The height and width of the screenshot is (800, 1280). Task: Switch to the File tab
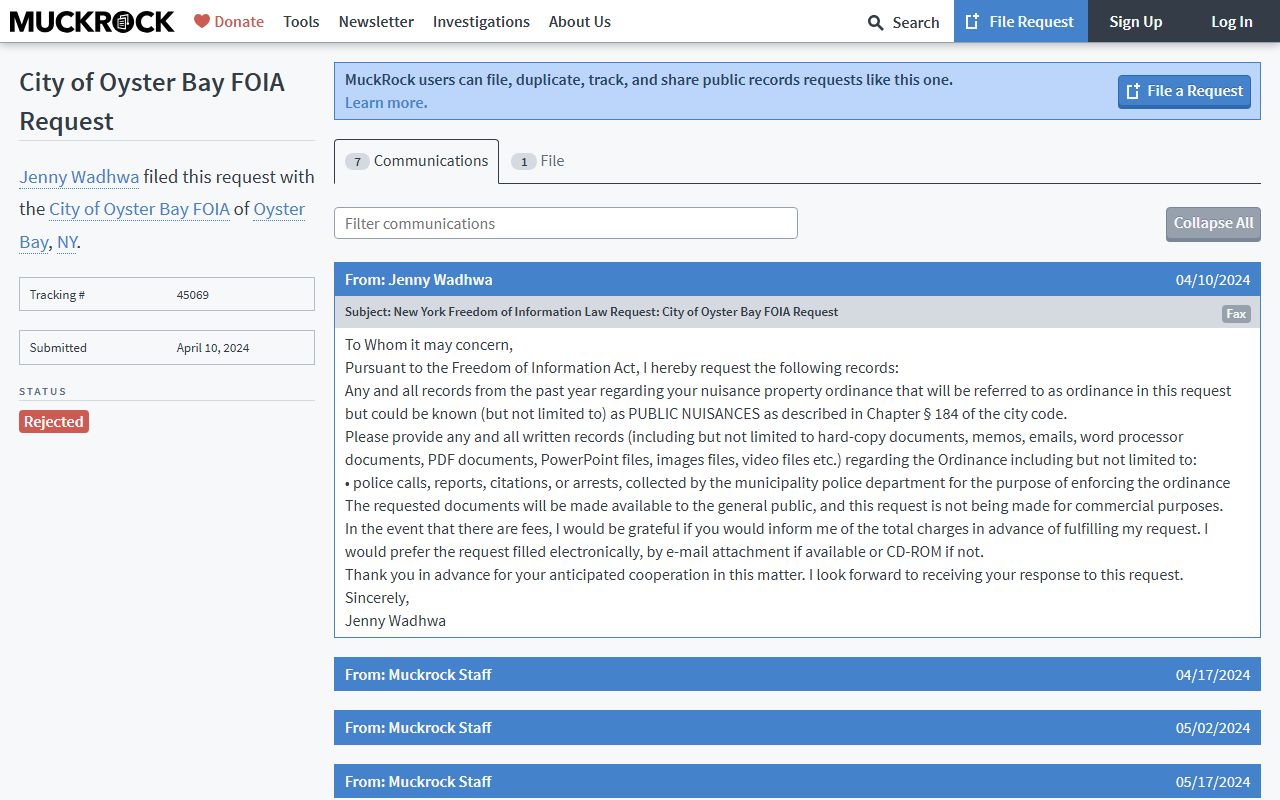coord(538,161)
